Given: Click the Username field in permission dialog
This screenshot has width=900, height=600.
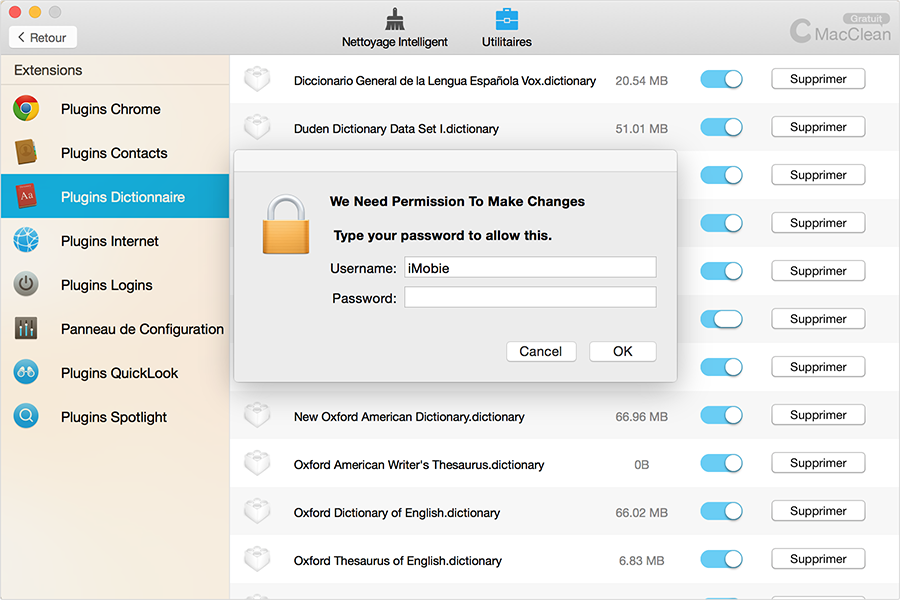Looking at the screenshot, I should coord(530,268).
